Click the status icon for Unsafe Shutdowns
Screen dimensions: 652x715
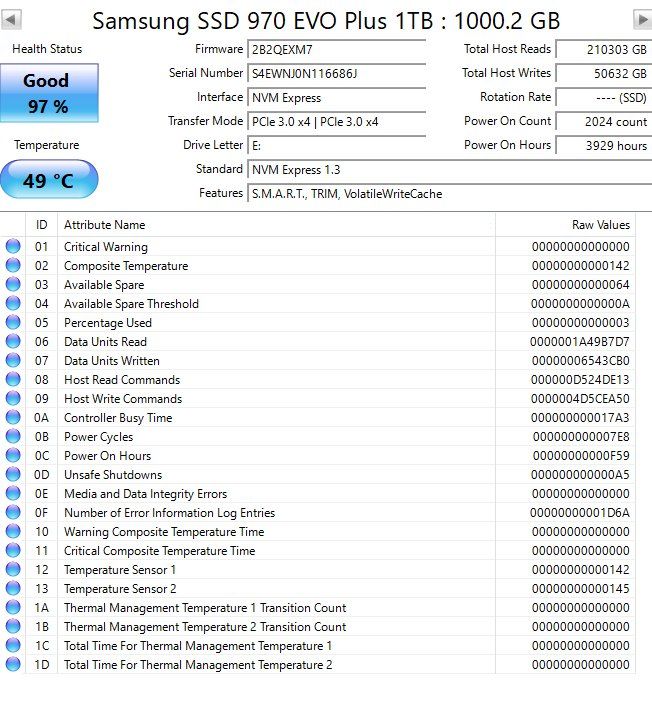tap(13, 474)
